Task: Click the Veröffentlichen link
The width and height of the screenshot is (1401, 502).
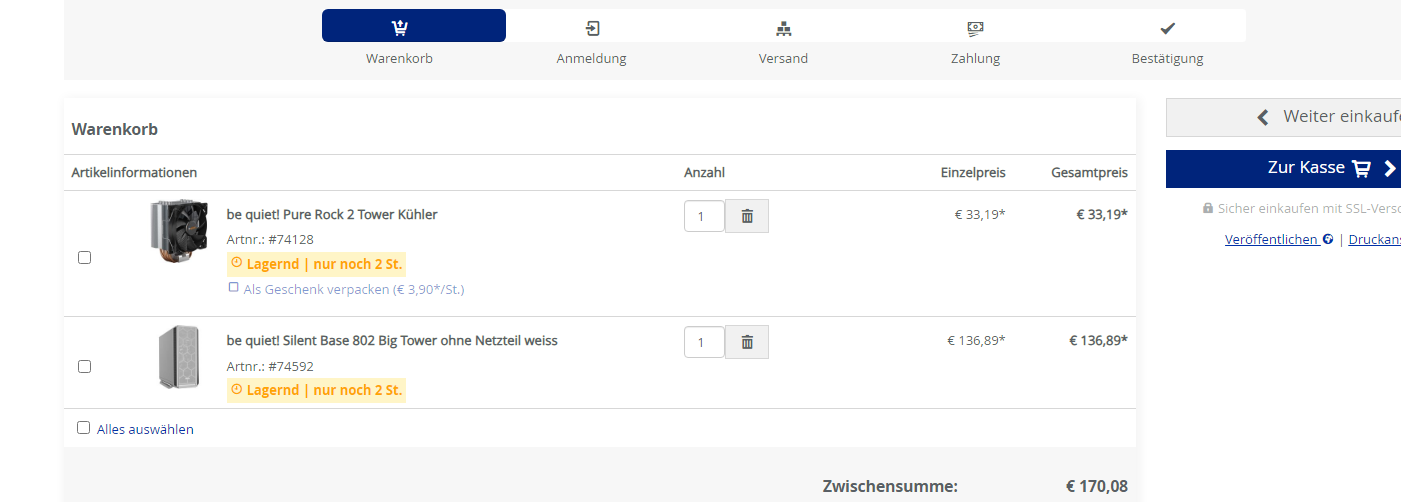Action: pyautogui.click(x=1271, y=240)
